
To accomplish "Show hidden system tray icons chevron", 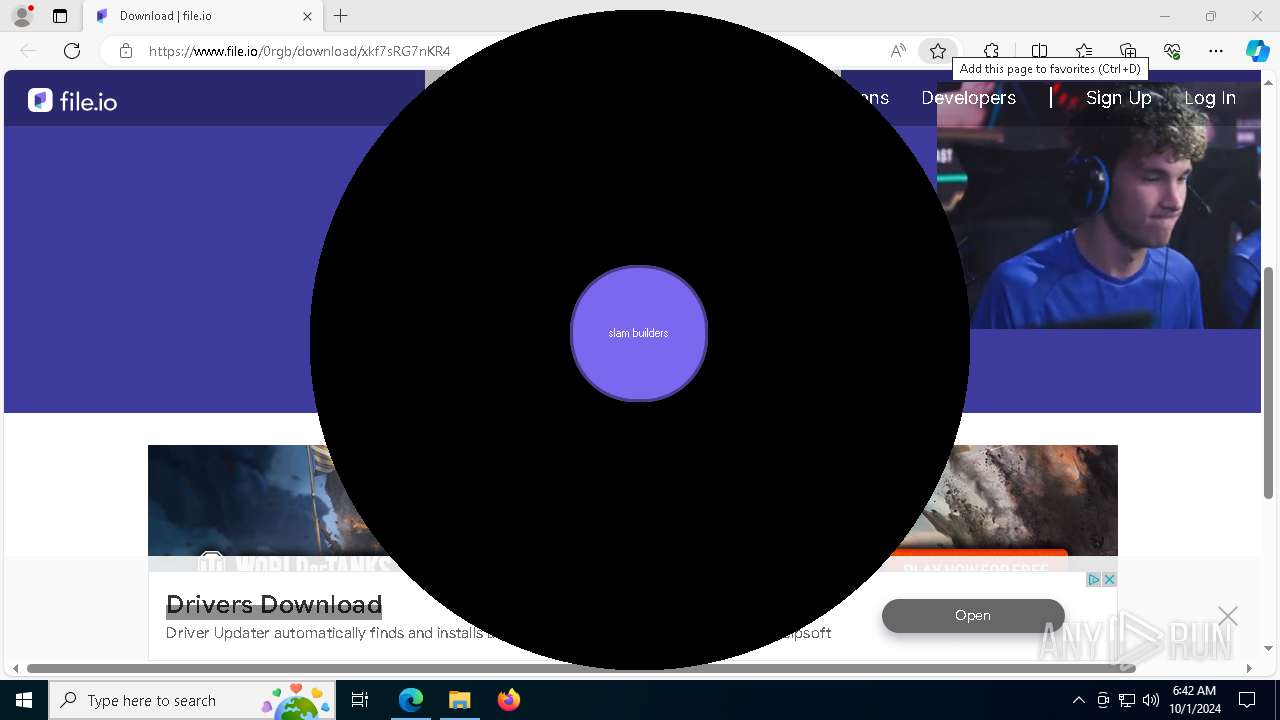I will tap(1078, 700).
